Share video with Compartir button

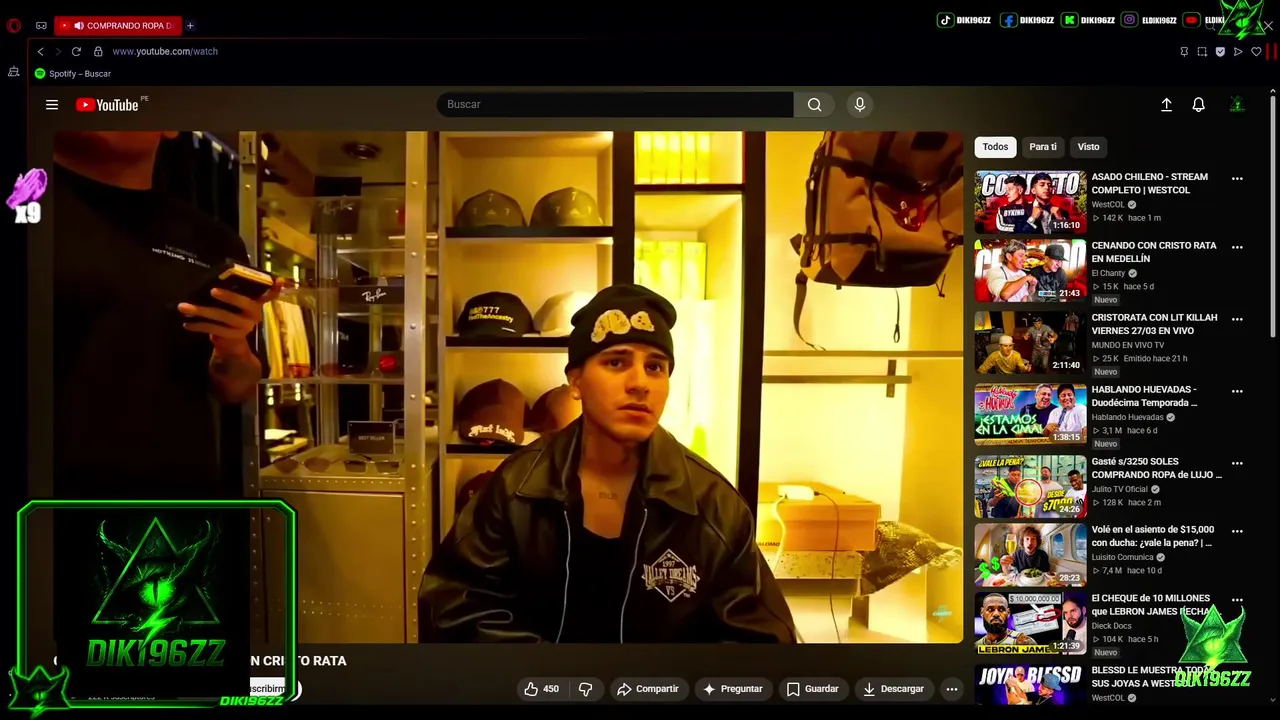[x=648, y=689]
